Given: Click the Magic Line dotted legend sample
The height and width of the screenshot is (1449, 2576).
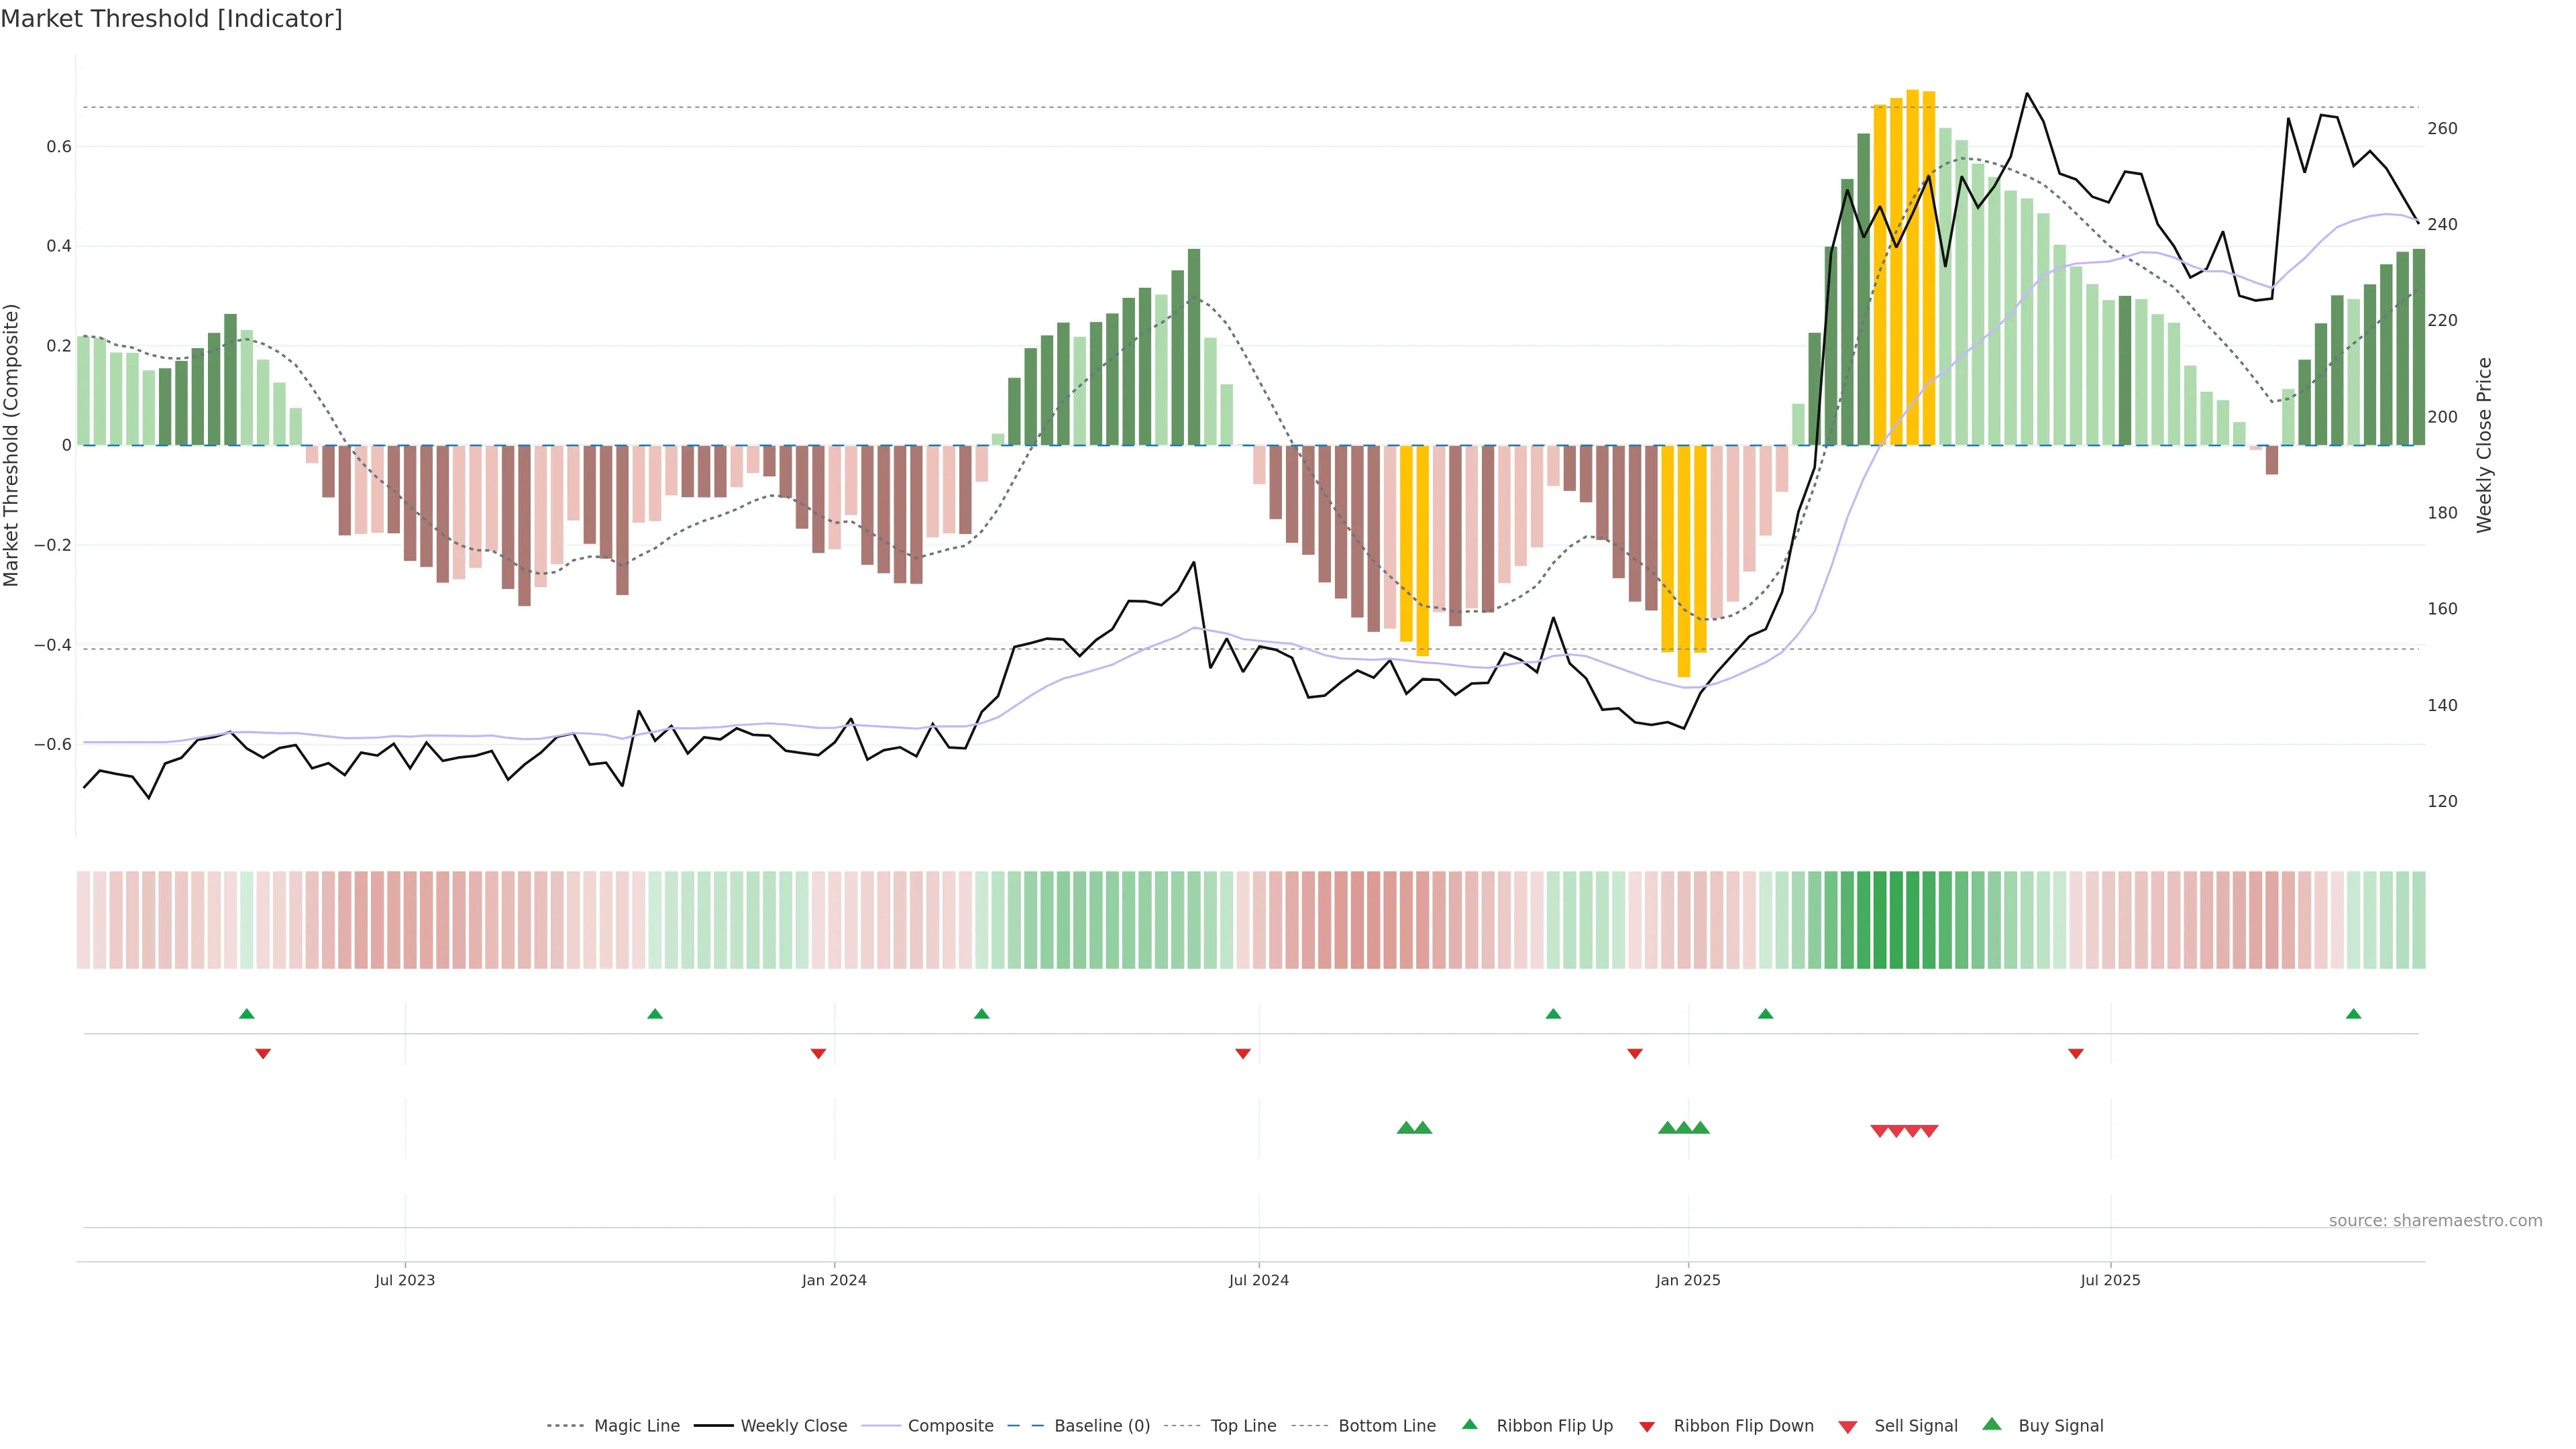Looking at the screenshot, I should click(x=565, y=1426).
